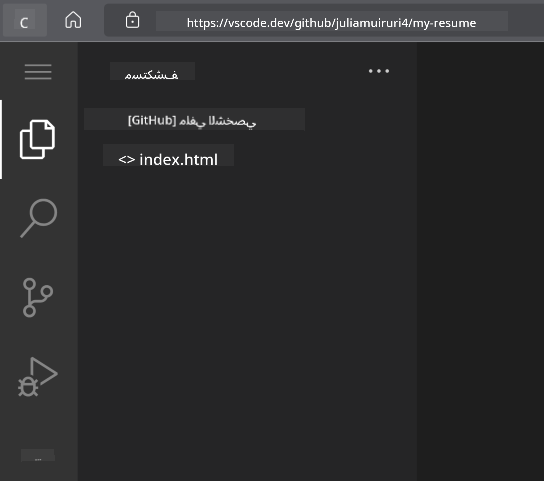Open the Source Control branch view

point(38,297)
